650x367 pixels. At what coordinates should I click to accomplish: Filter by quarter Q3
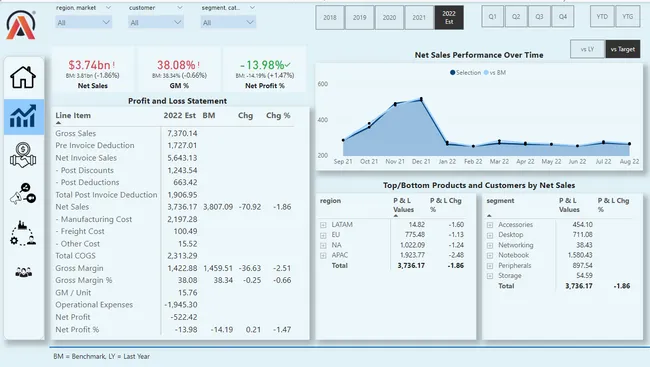click(539, 17)
